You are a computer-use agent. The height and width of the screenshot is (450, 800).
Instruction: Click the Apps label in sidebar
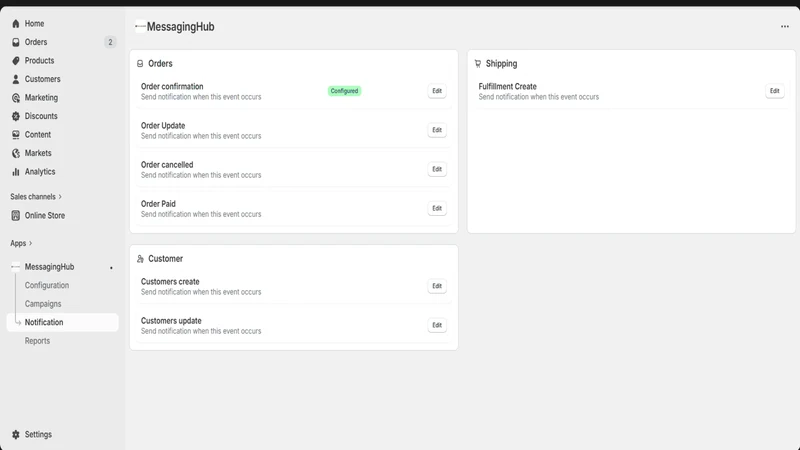[x=18, y=243]
